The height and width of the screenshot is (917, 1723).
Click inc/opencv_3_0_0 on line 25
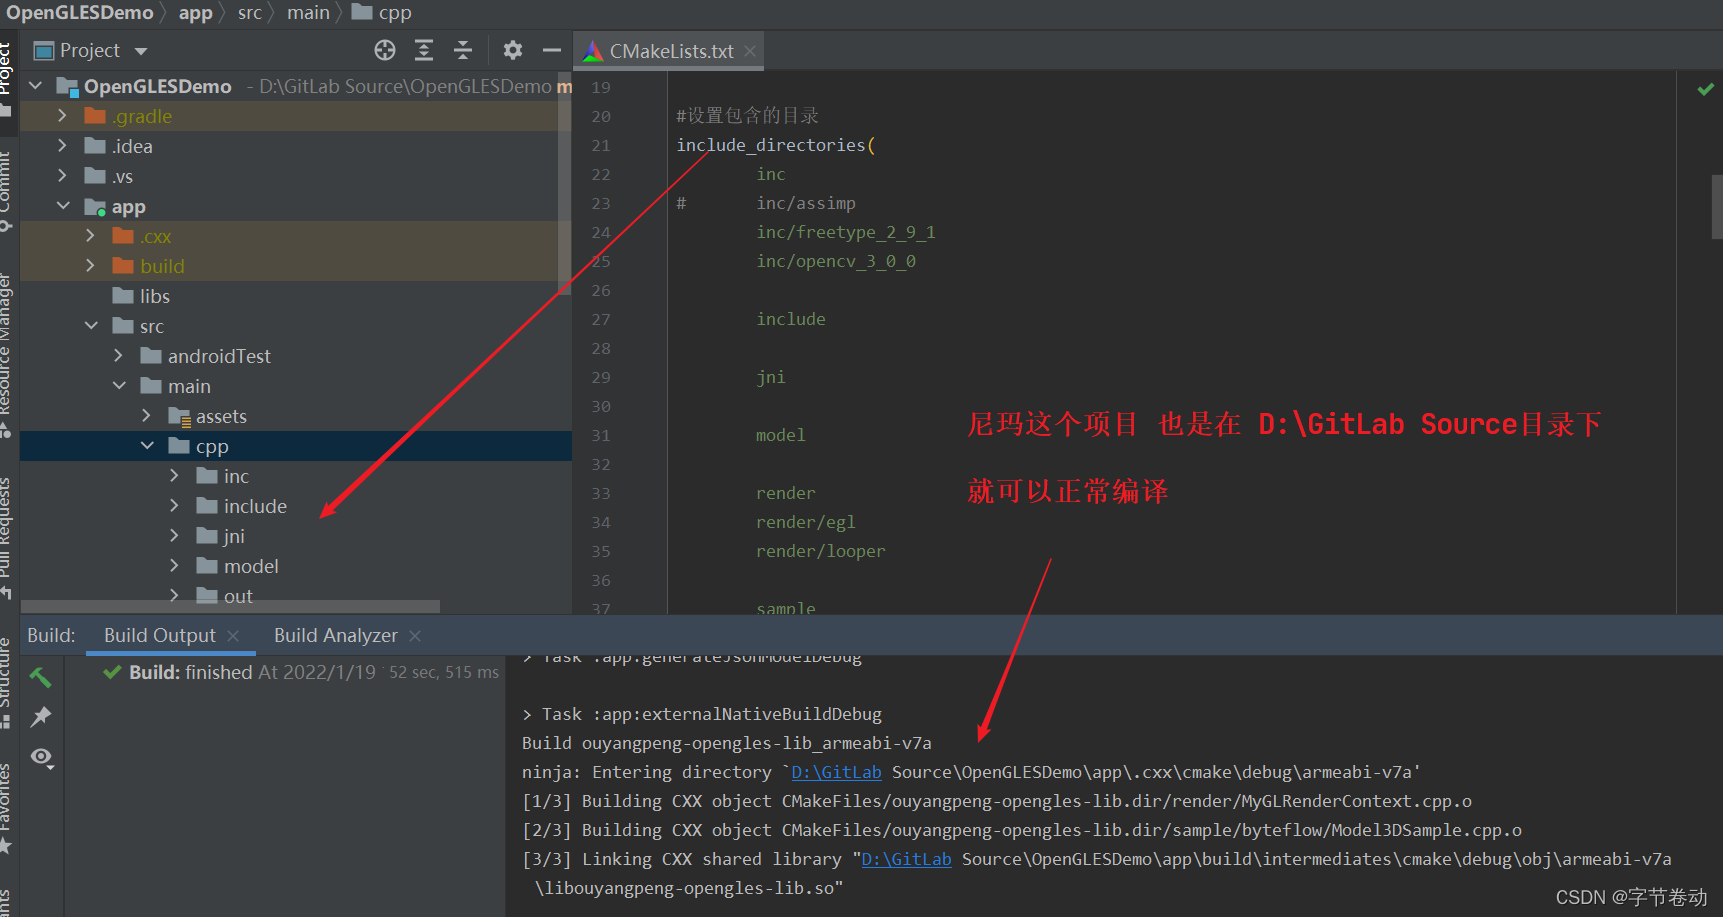836,261
